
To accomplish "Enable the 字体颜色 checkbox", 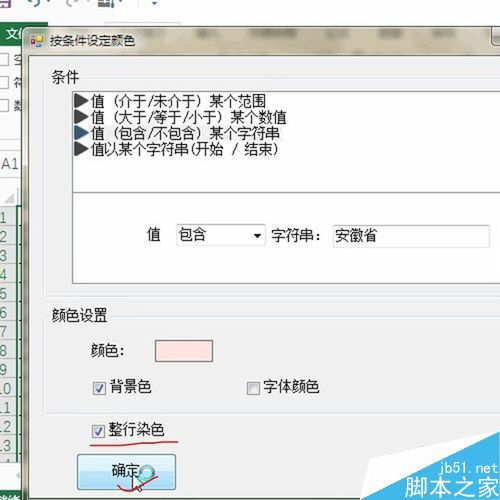I will click(x=253, y=388).
